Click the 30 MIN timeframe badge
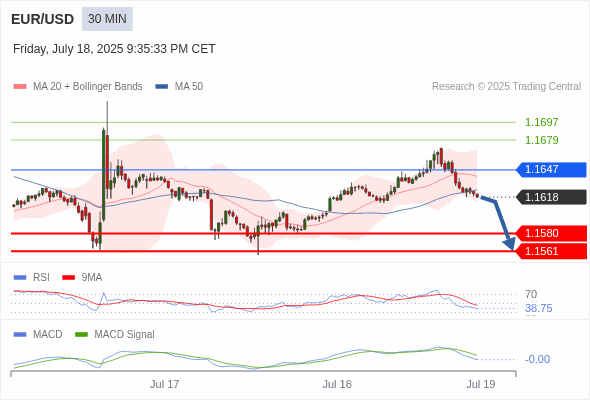The height and width of the screenshot is (400, 590). tap(107, 19)
